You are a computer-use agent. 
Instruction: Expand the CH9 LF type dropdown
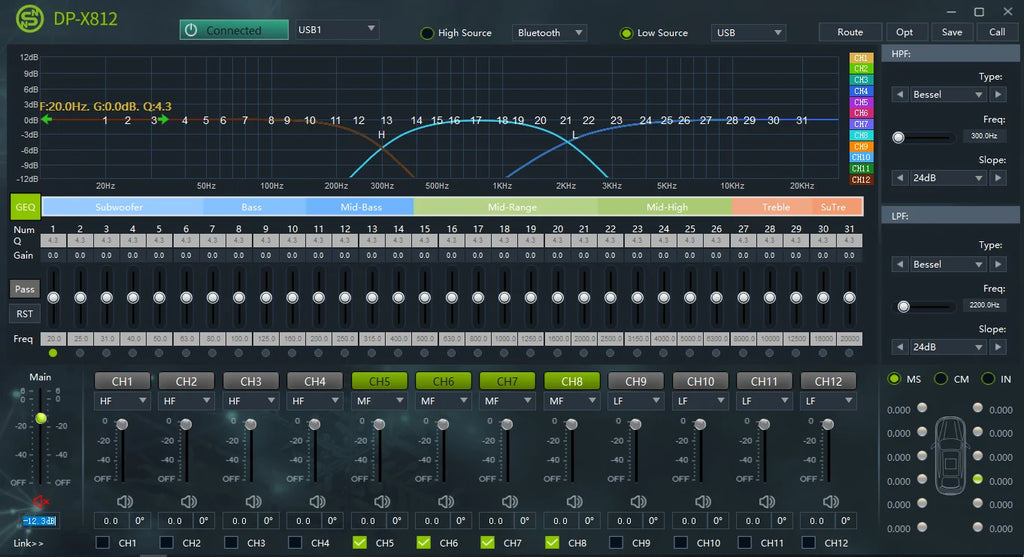coord(636,401)
